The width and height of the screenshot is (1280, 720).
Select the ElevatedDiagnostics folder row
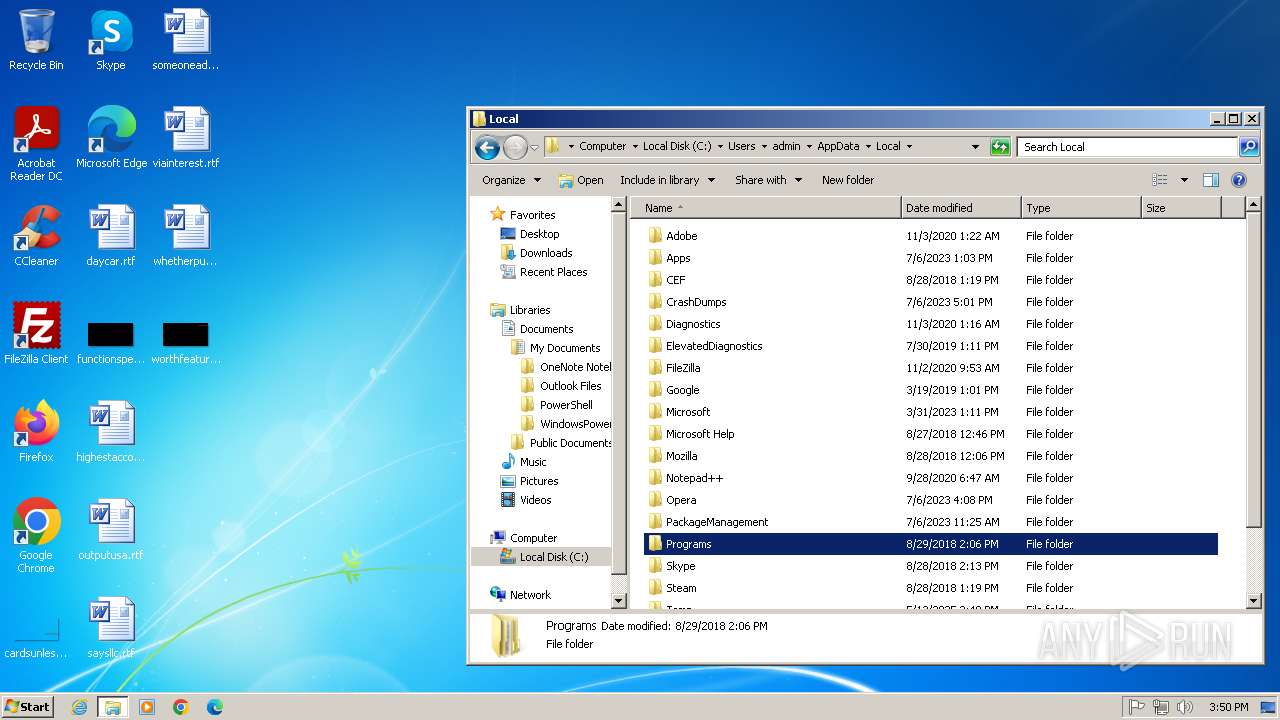931,346
